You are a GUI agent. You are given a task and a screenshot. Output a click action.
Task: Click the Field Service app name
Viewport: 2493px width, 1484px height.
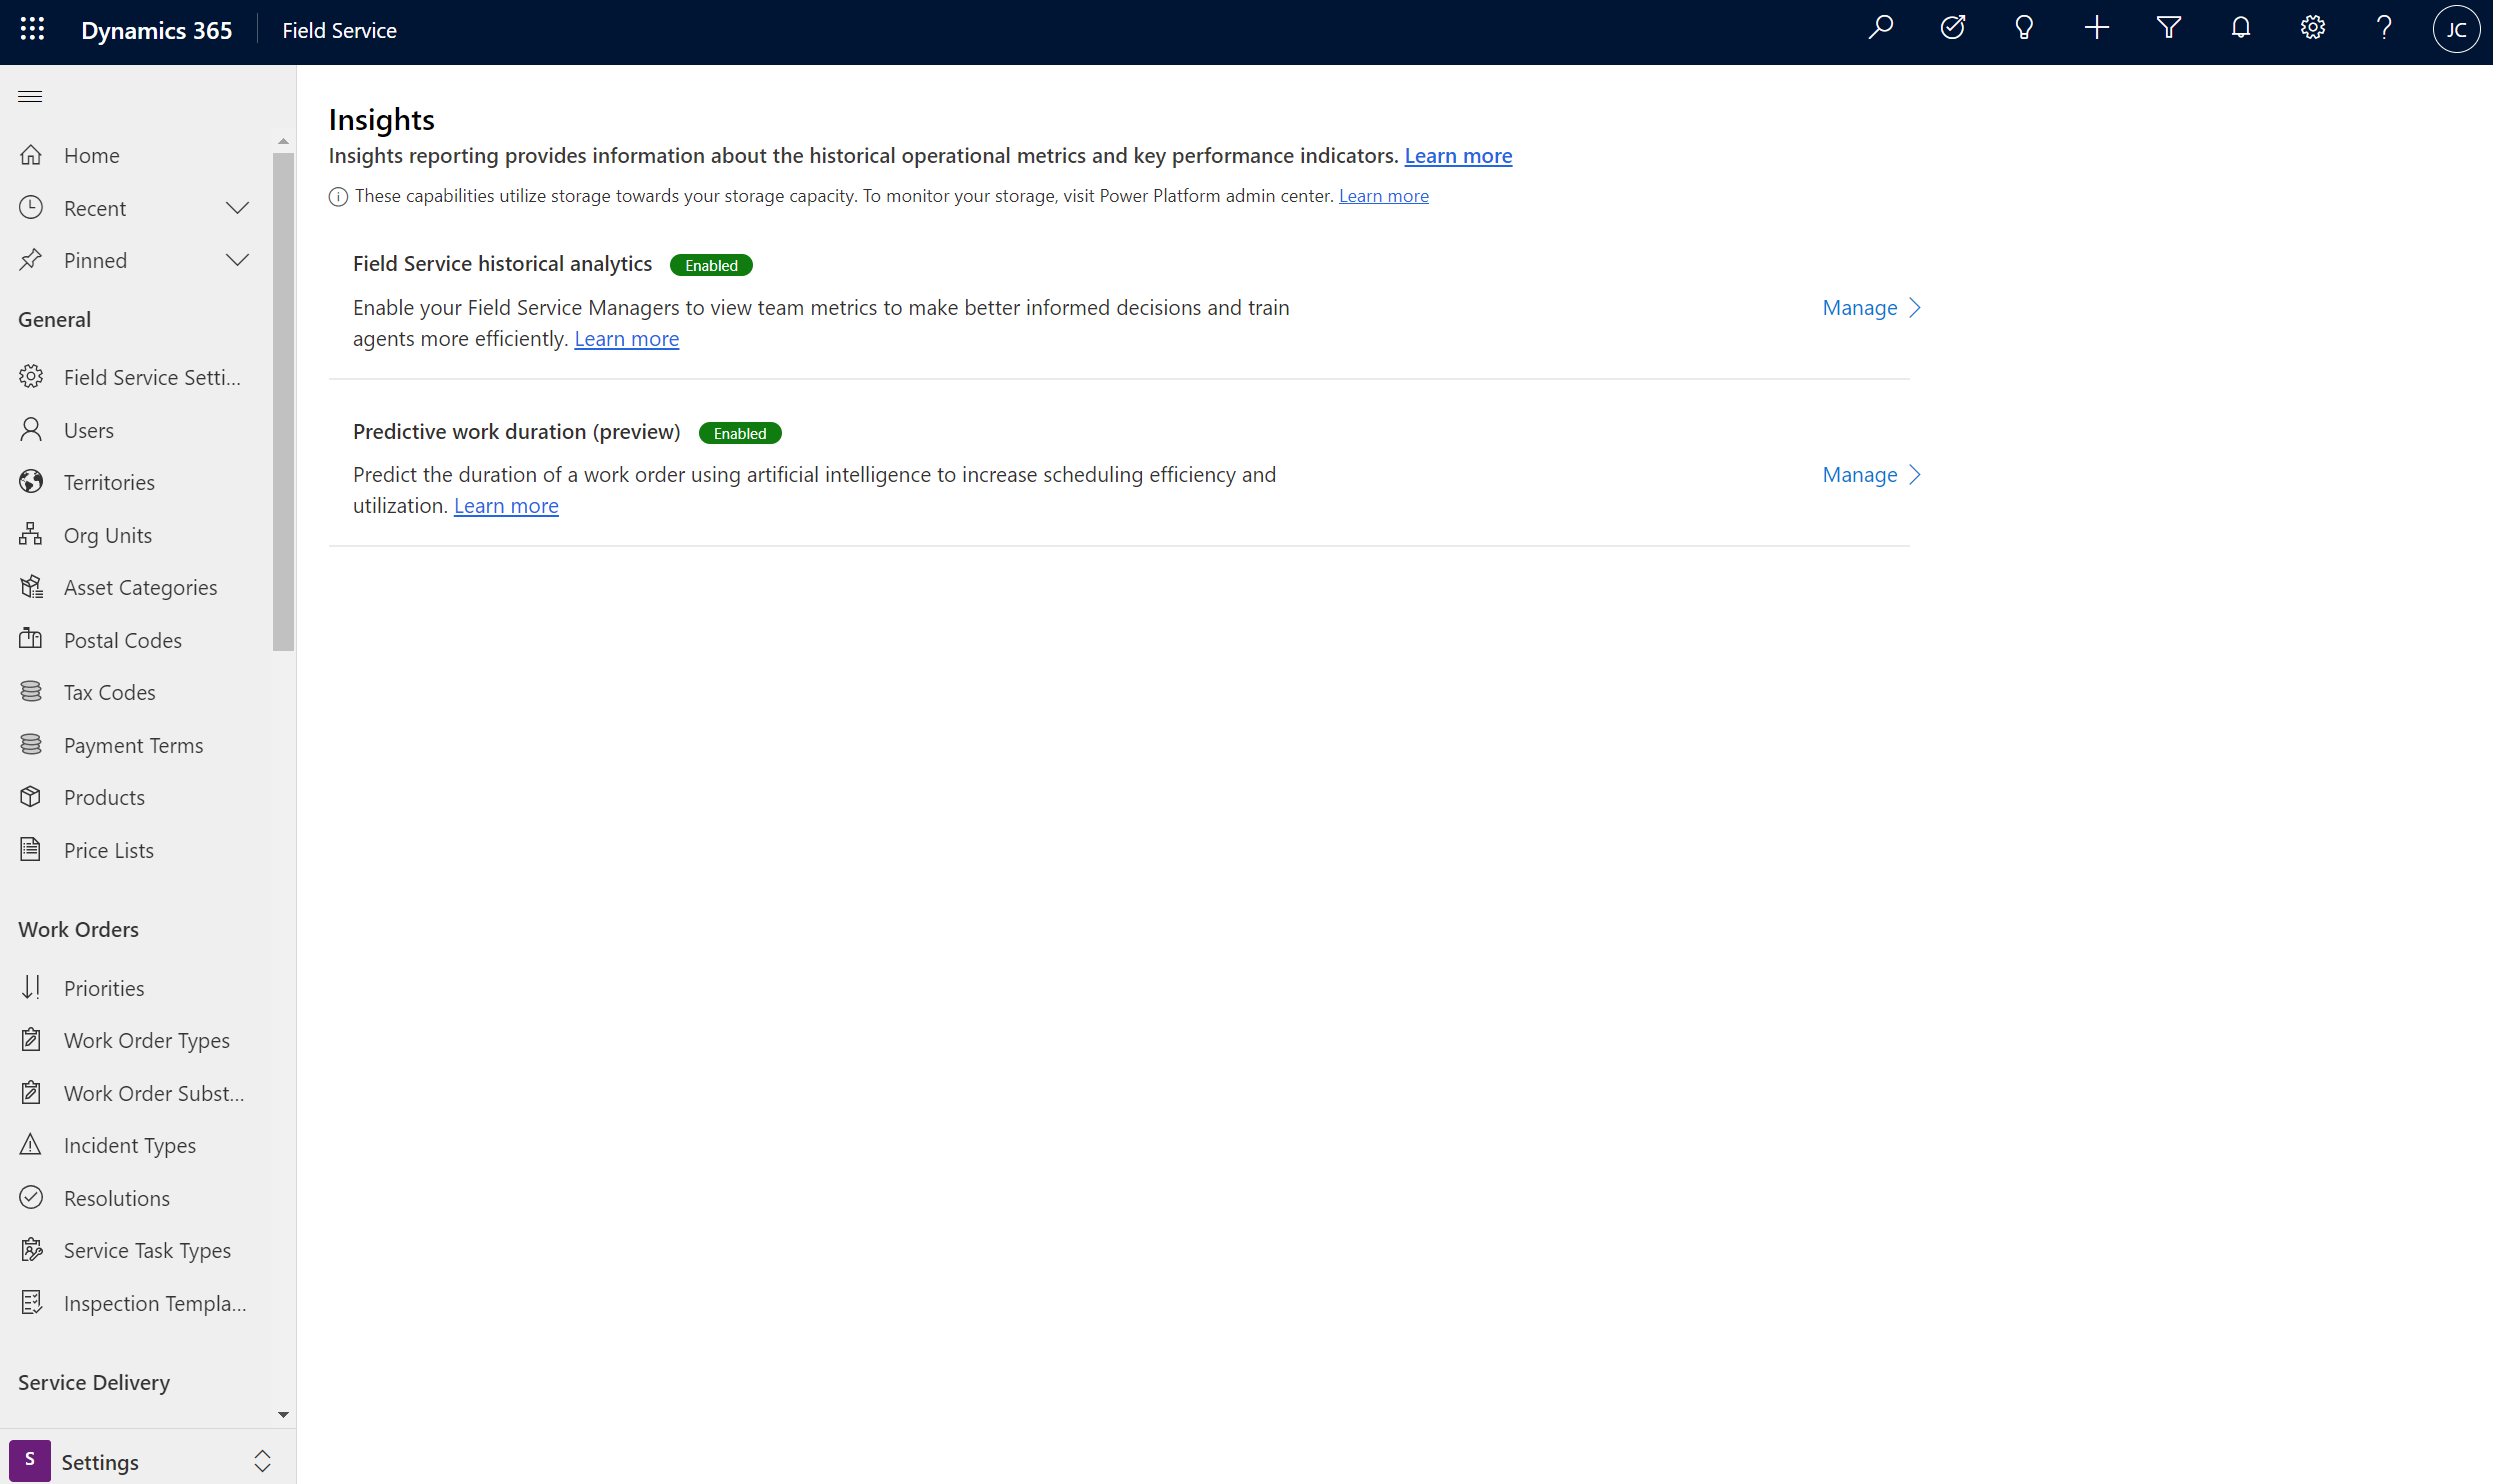pos(339,30)
